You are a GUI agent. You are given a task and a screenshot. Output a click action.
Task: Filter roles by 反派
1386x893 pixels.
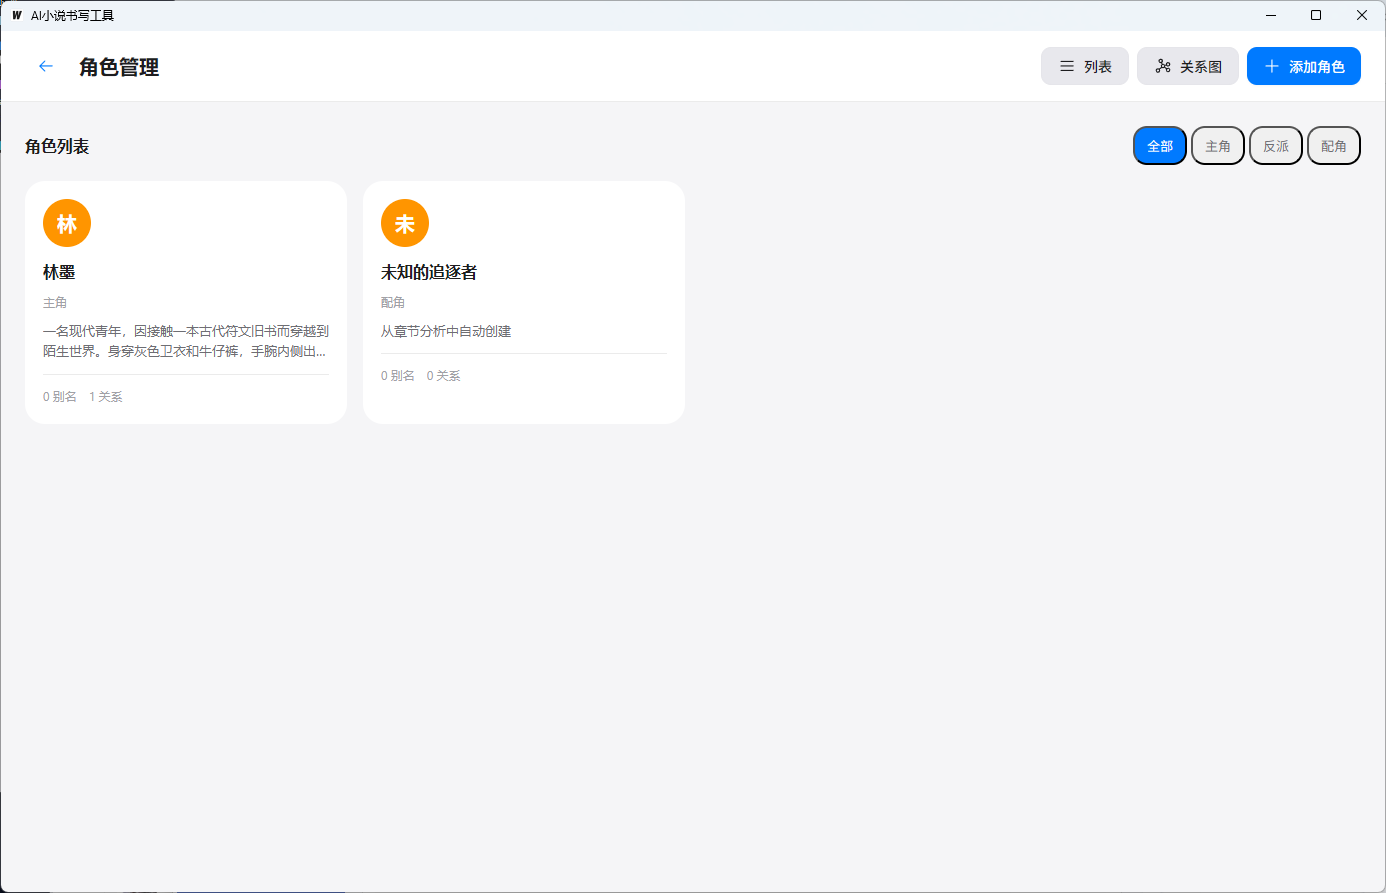[x=1276, y=146]
